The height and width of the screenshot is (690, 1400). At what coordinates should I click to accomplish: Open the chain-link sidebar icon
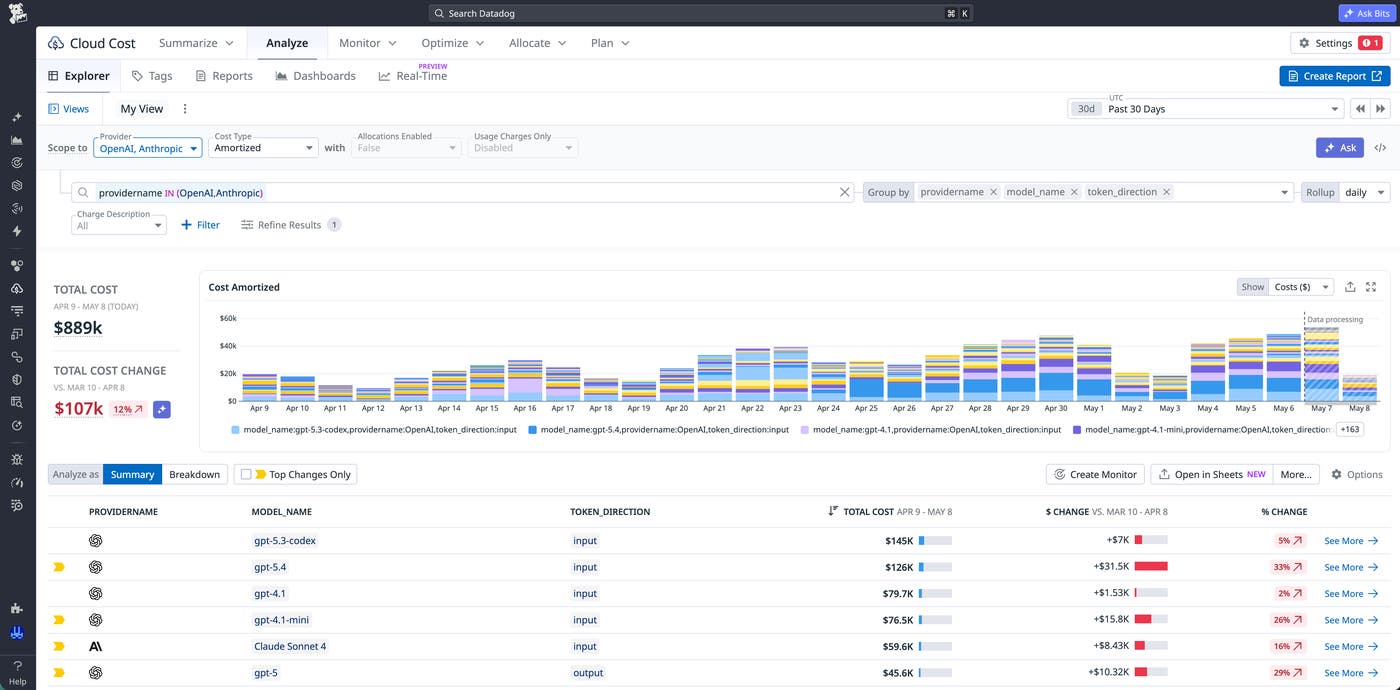pyautogui.click(x=17, y=356)
